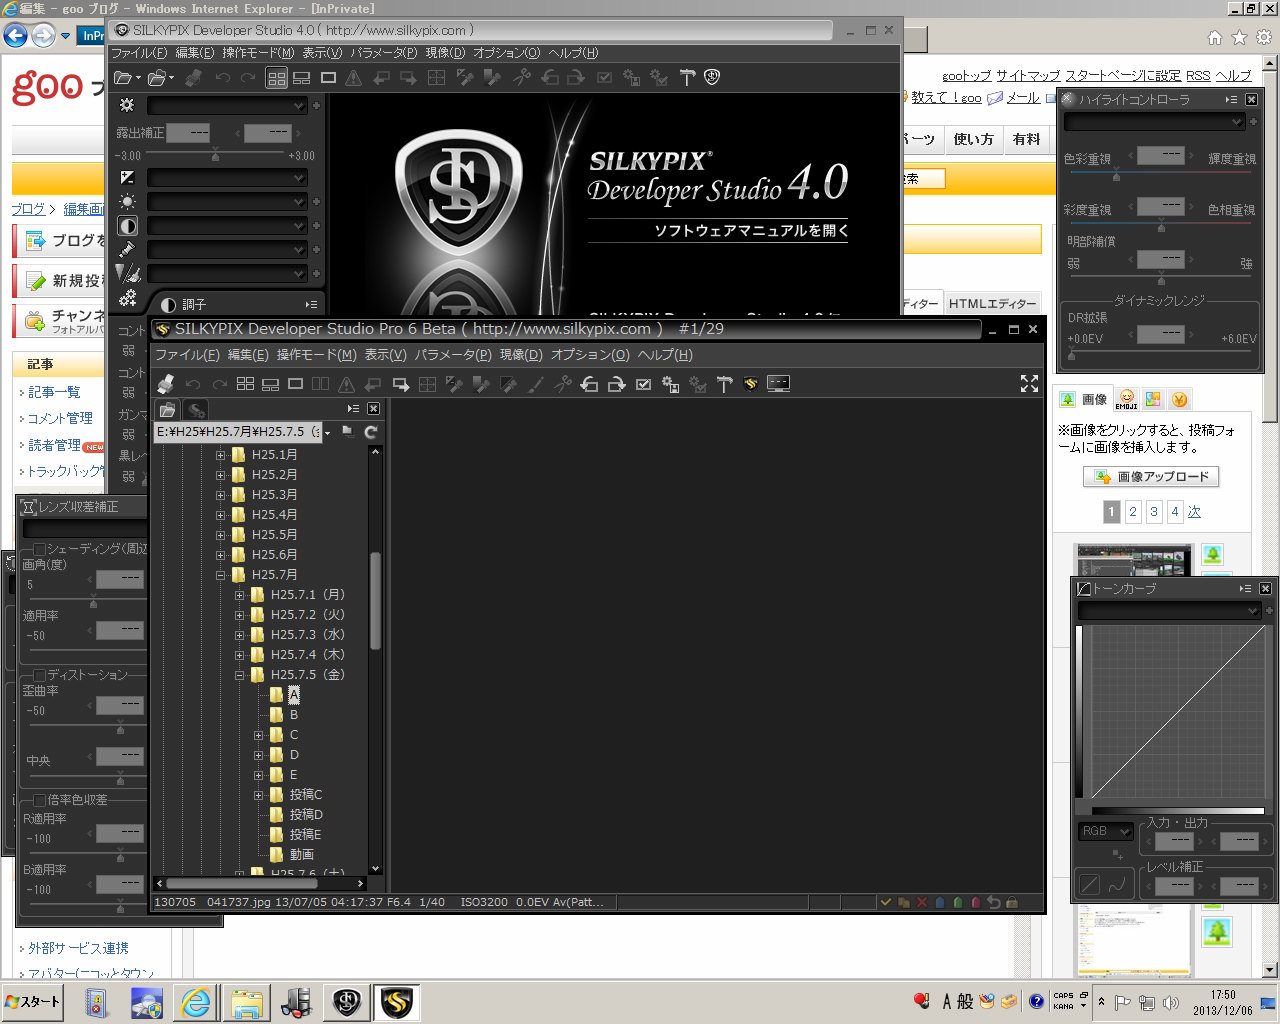1280x1024 pixels.
Task: Open ソフトウェアマニュアルを開く link
Action: tap(751, 231)
